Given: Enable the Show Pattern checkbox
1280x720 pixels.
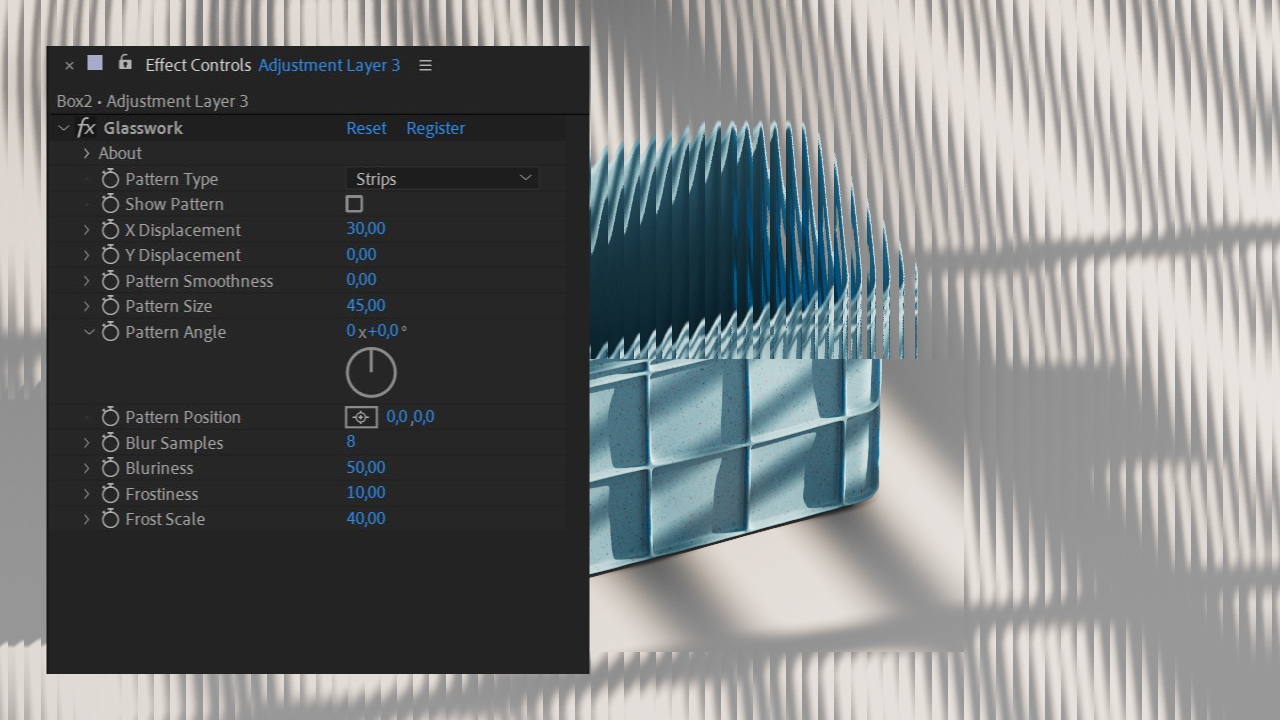Looking at the screenshot, I should click(354, 204).
